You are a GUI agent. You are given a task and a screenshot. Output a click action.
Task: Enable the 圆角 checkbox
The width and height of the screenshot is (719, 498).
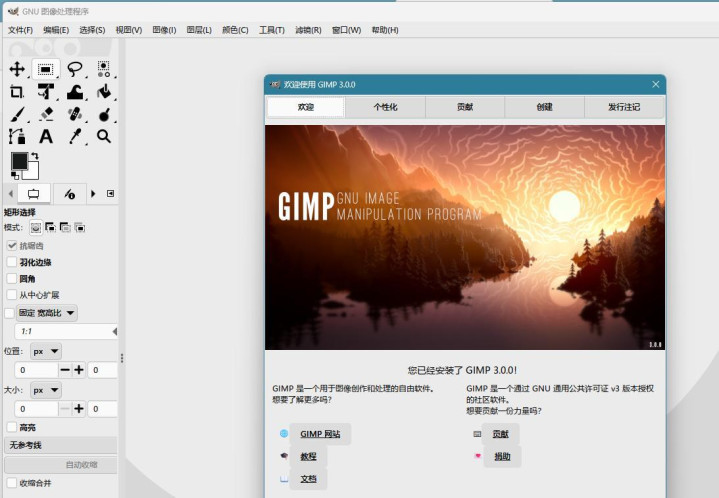coord(12,279)
